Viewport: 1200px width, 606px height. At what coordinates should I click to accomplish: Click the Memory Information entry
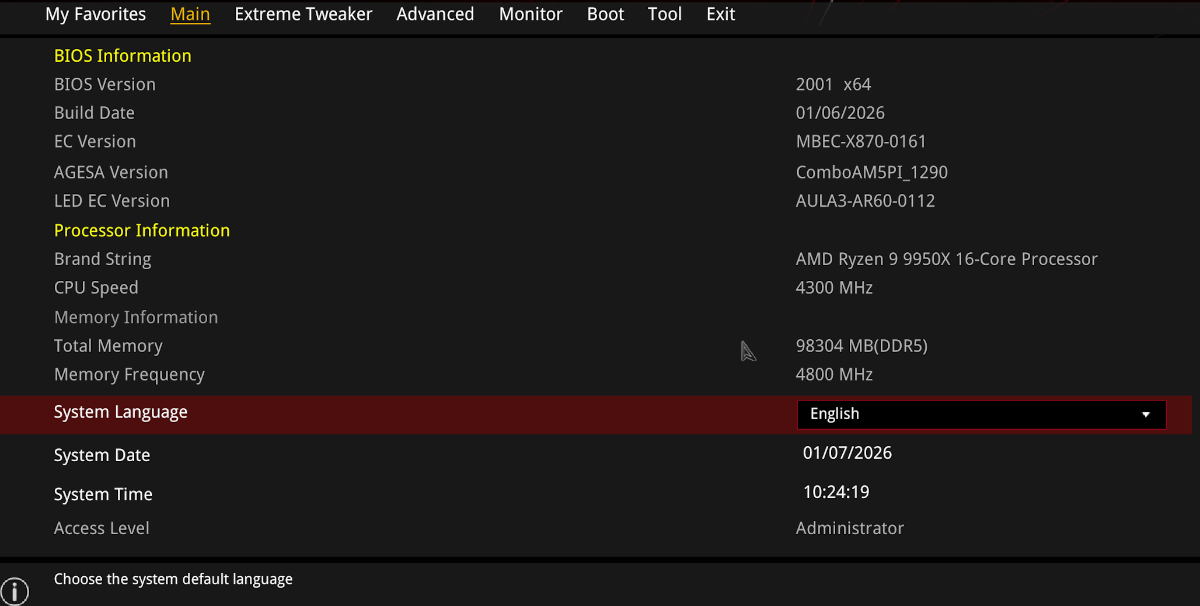click(136, 317)
